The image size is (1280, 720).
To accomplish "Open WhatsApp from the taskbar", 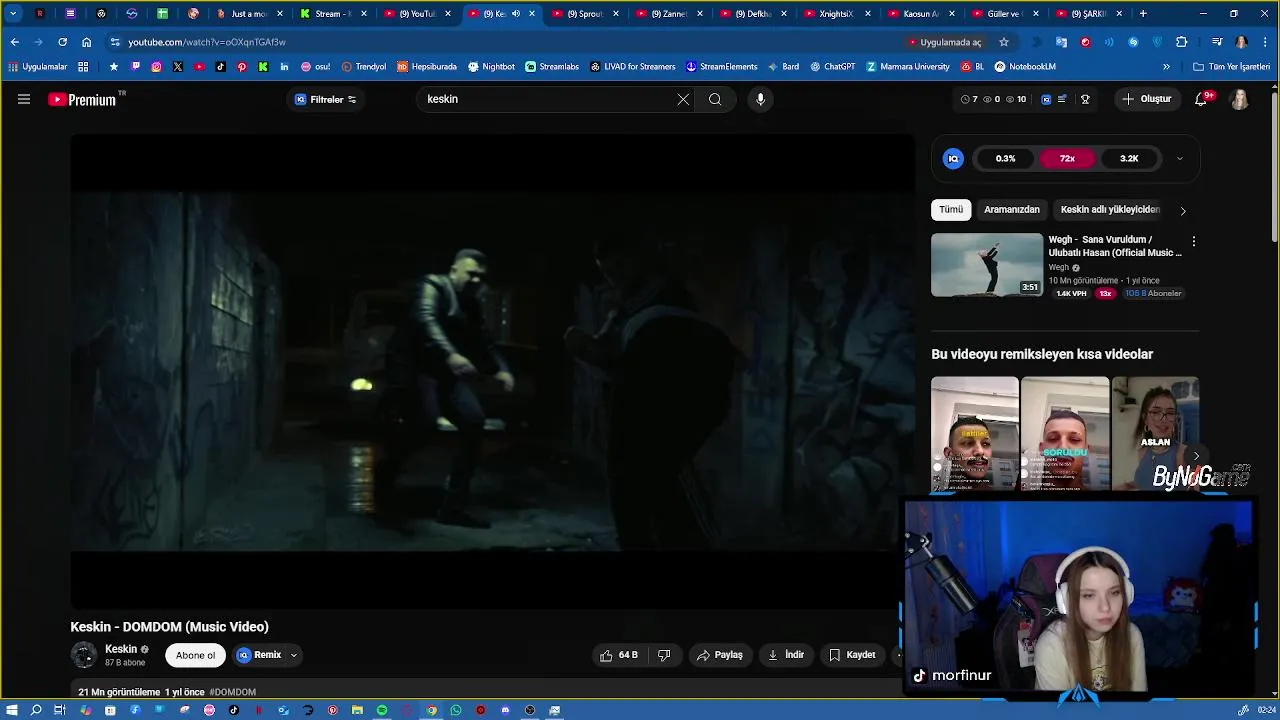I will click(456, 710).
